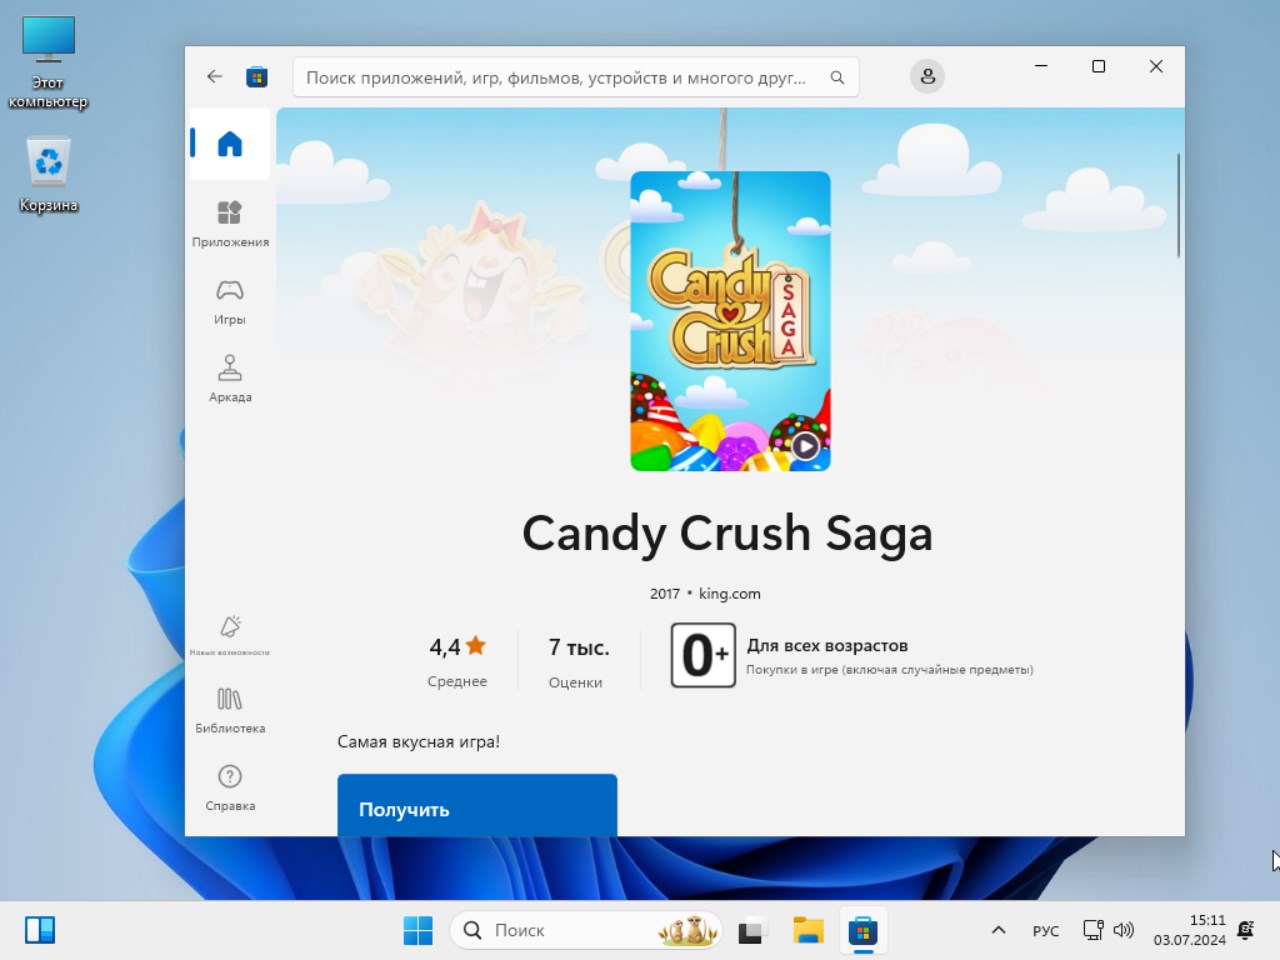
Task: Close the Microsoft Store window
Action: click(1156, 66)
